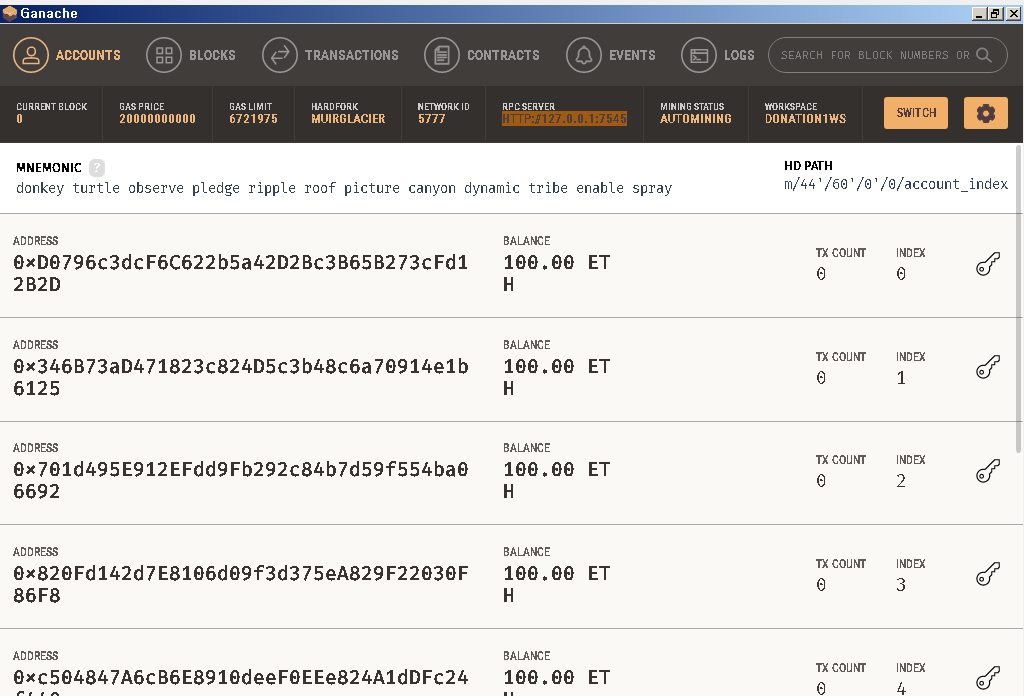Click the current block value 0

click(20, 119)
